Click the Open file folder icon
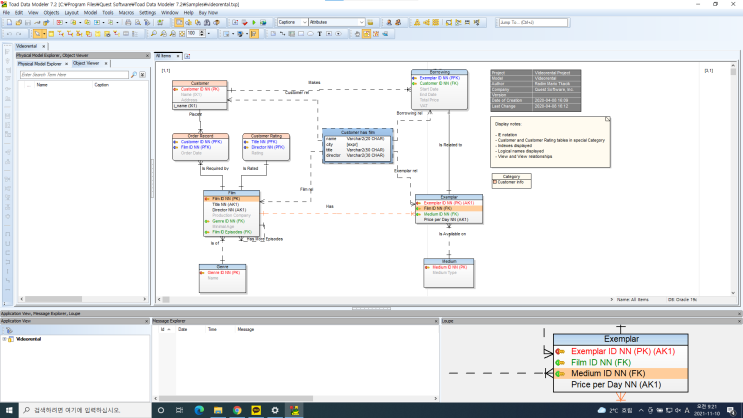Viewport: 743px width, 418px height. [17, 21]
